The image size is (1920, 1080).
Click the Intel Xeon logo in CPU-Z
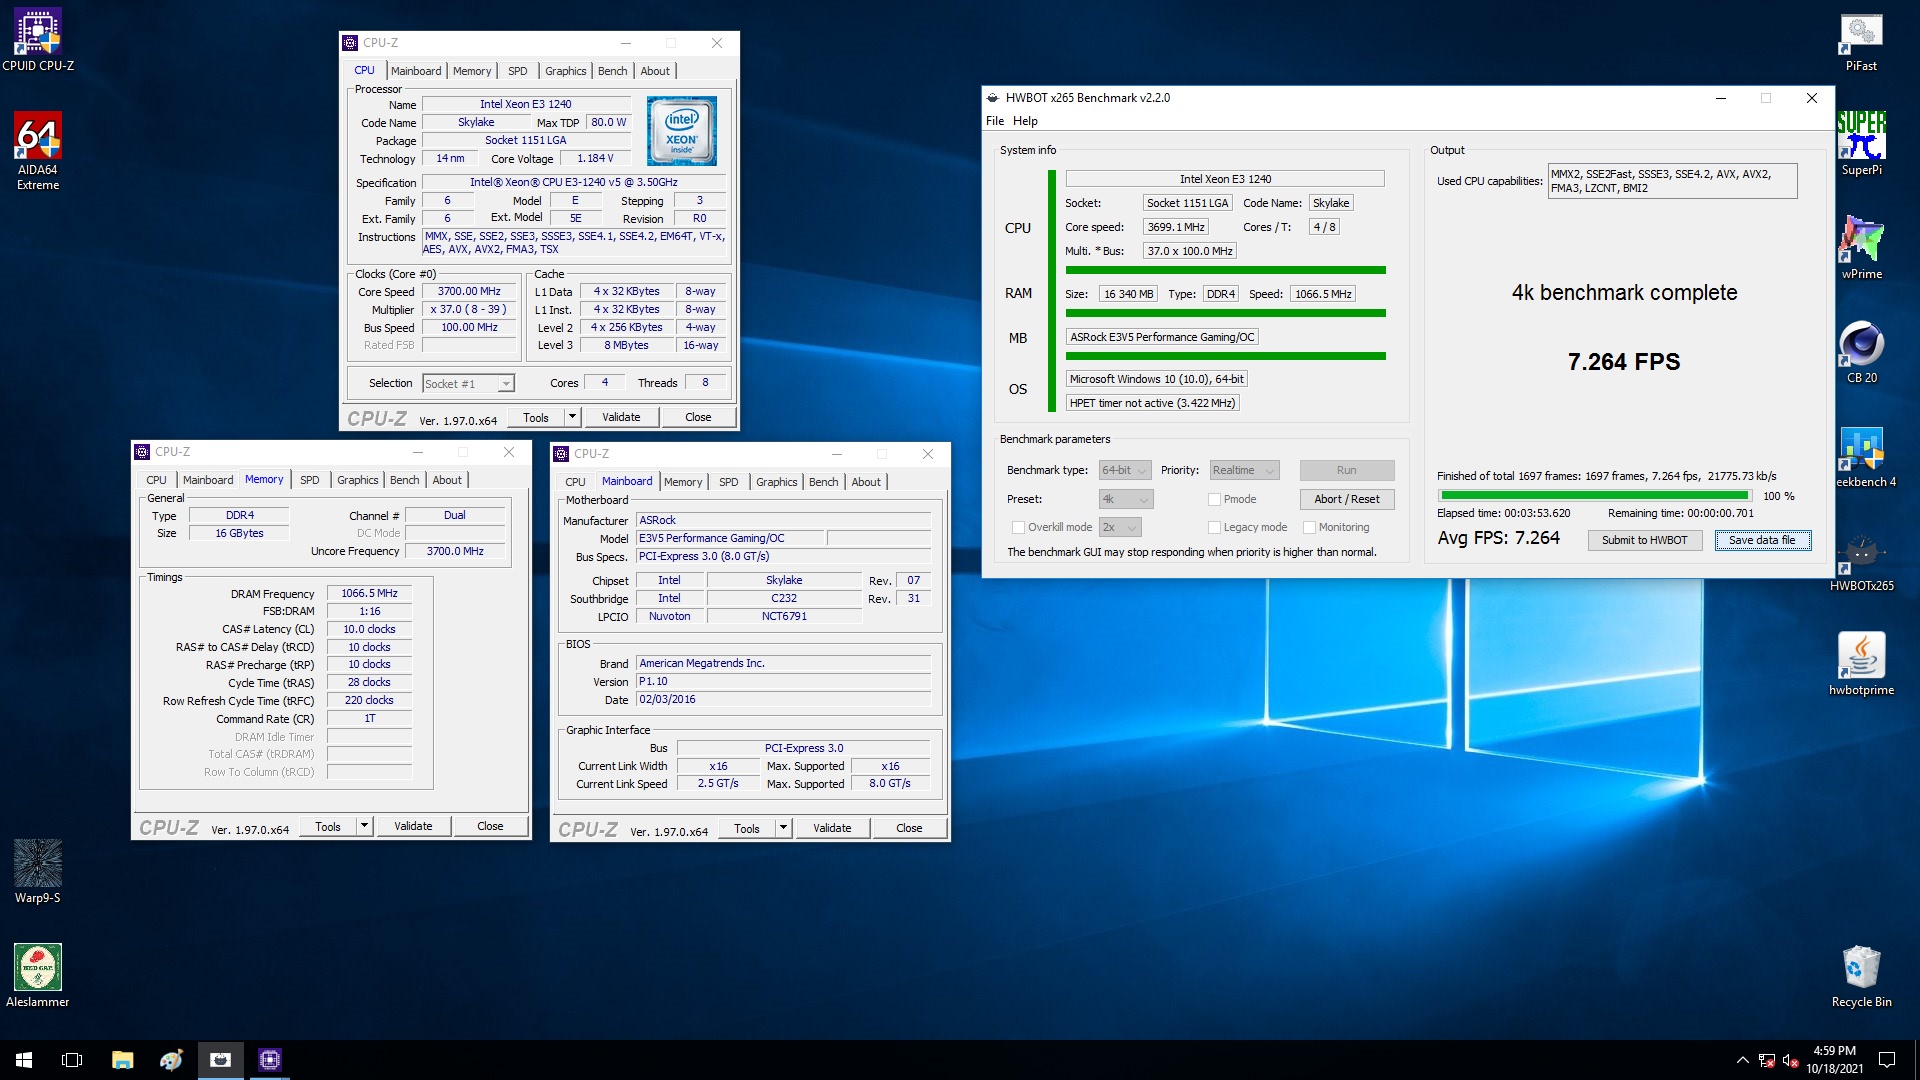coord(682,131)
